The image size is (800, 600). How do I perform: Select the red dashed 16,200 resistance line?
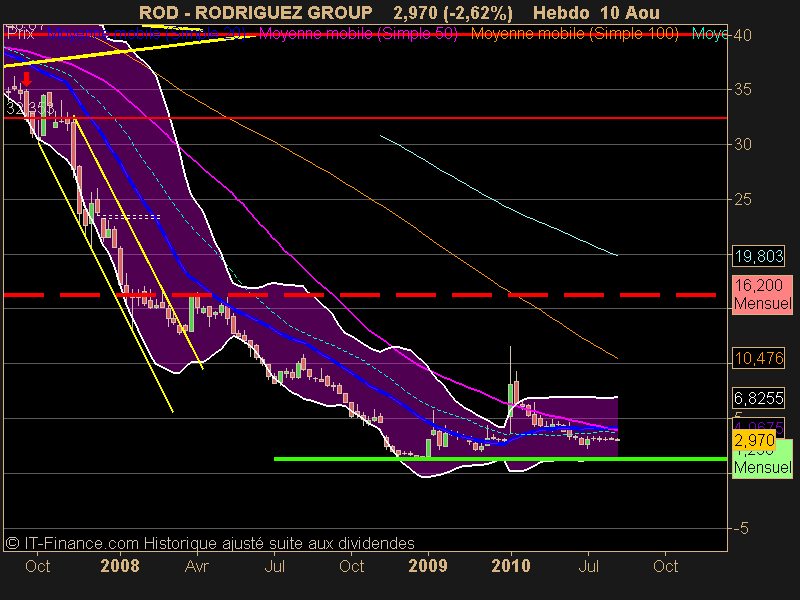click(360, 295)
